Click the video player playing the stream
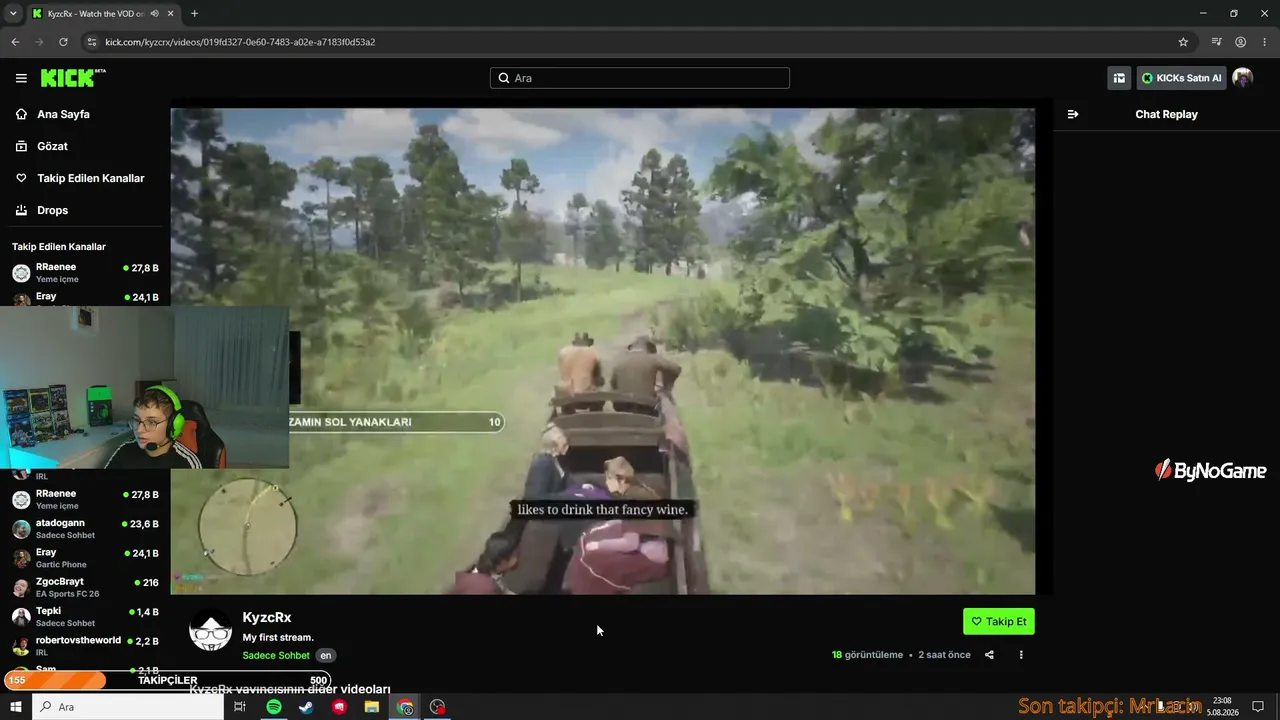Image resolution: width=1280 pixels, height=720 pixels. [x=603, y=351]
